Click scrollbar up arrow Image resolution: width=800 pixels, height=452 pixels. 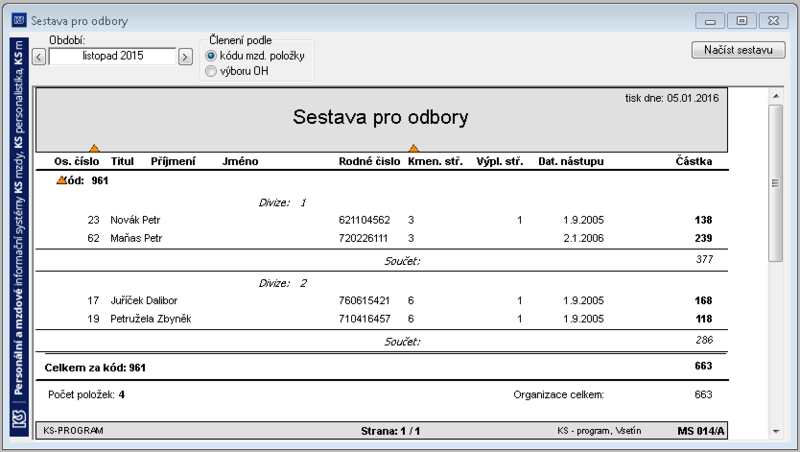click(x=776, y=96)
